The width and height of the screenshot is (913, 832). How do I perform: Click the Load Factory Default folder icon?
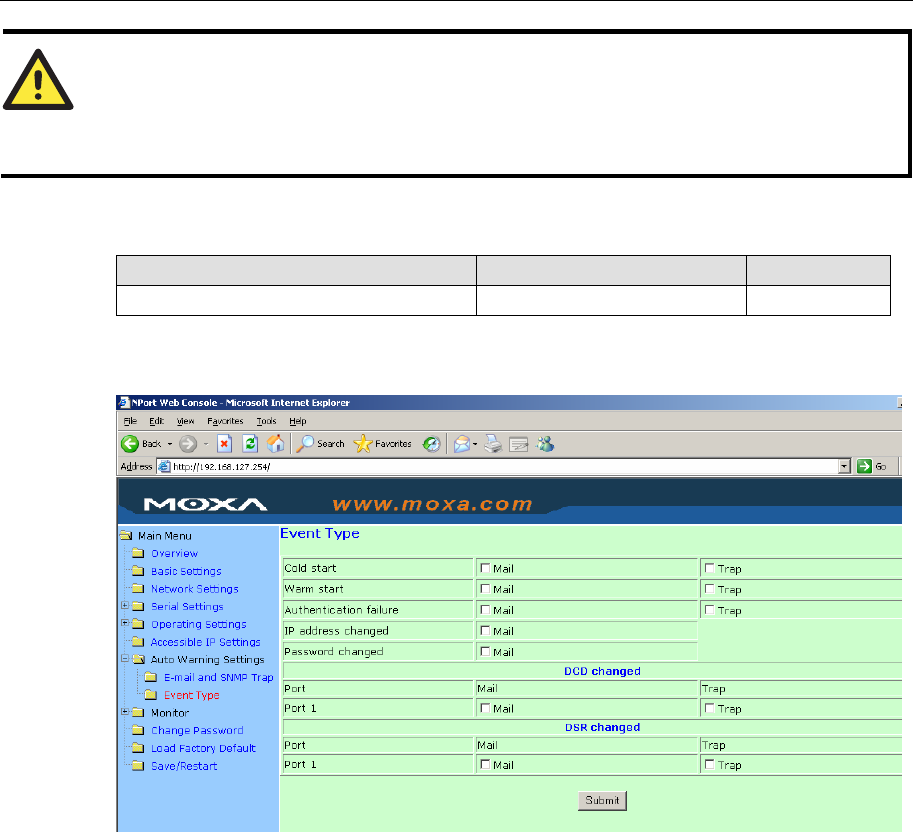coord(138,748)
